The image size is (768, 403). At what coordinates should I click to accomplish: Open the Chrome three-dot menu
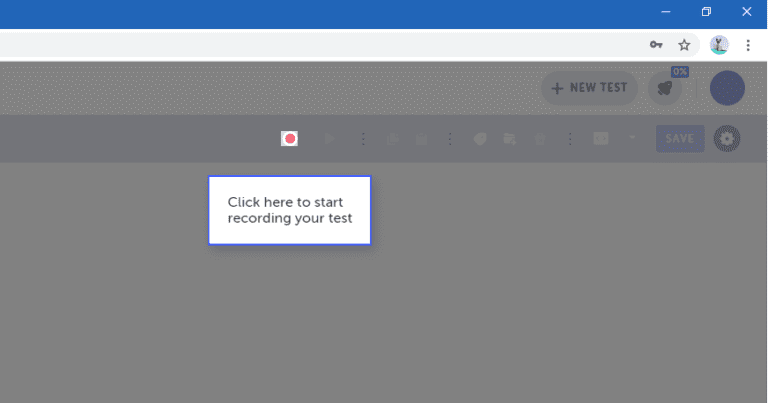click(x=748, y=45)
